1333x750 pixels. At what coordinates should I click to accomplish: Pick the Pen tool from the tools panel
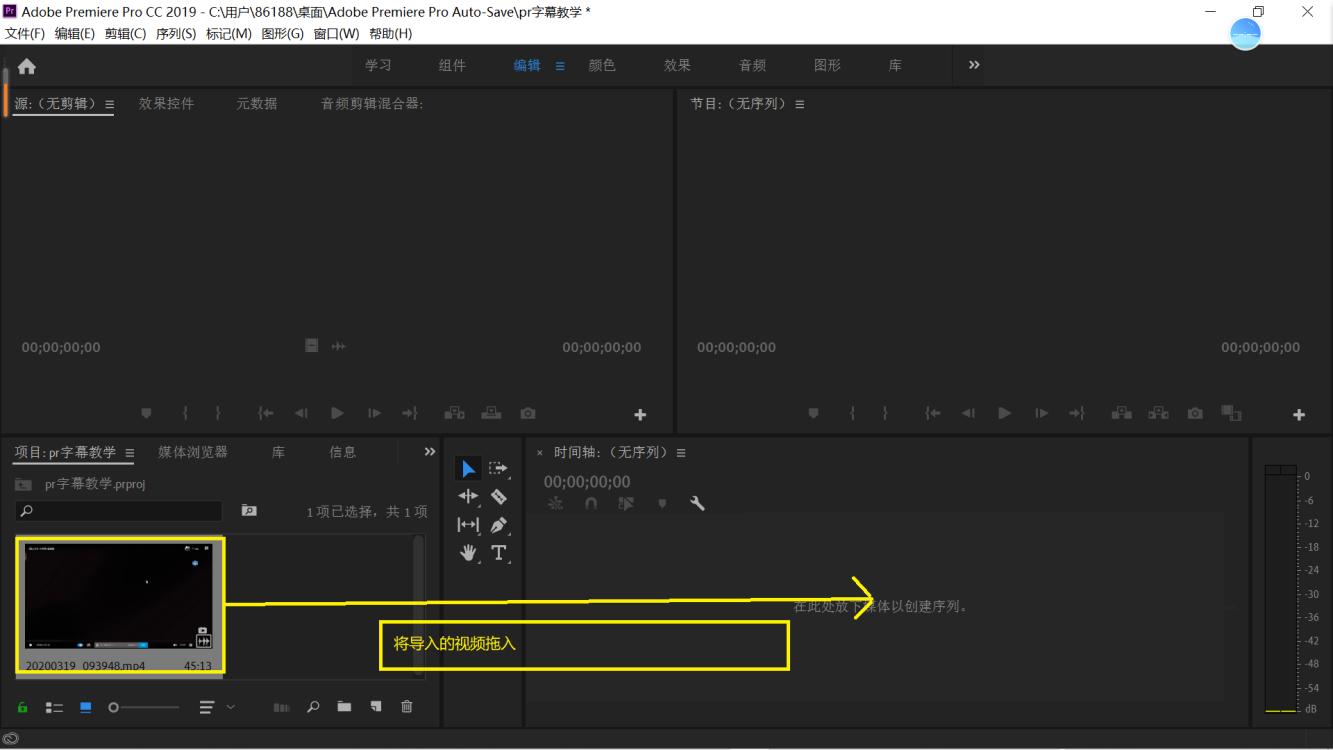500,523
